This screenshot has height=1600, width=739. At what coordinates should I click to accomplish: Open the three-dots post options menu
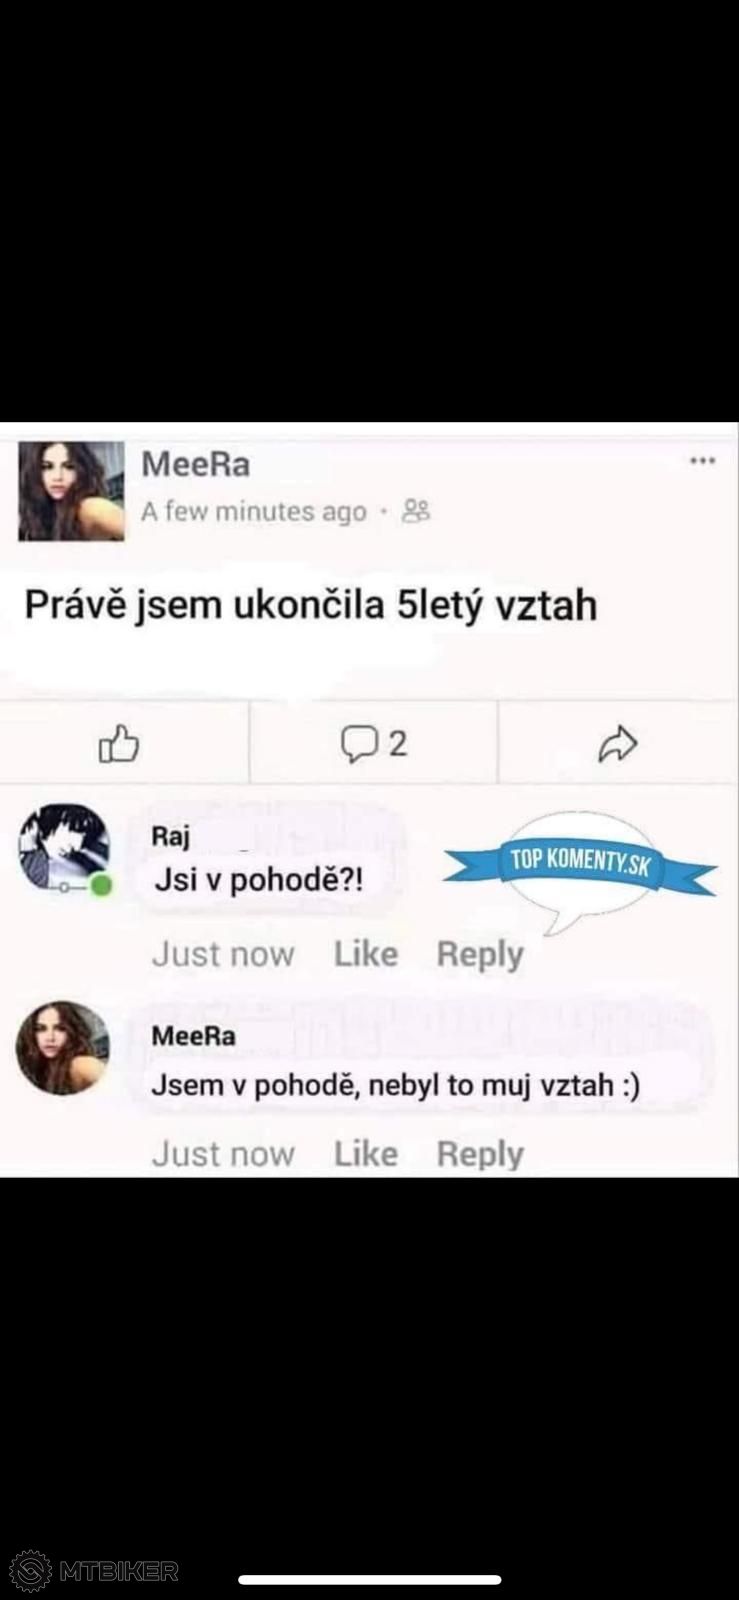(703, 461)
